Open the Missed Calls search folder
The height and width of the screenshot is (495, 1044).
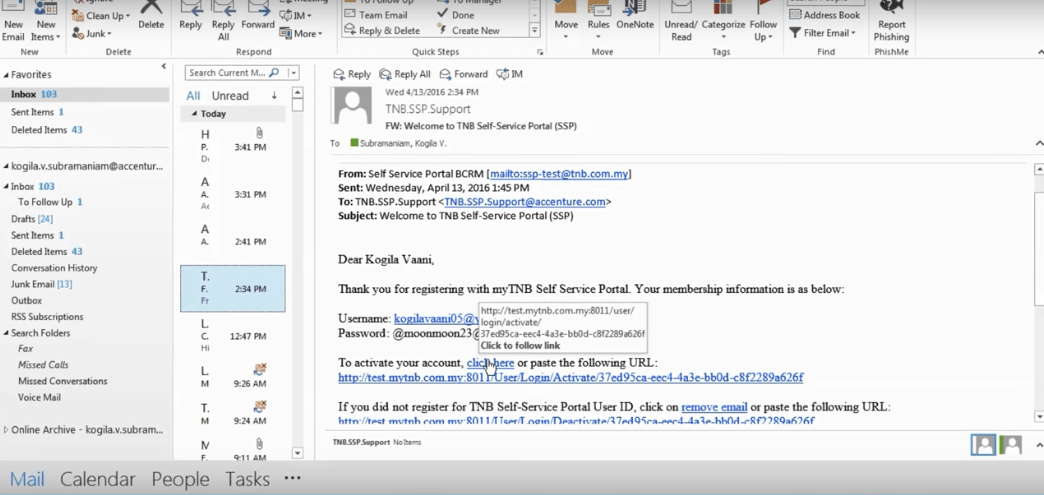pos(43,364)
